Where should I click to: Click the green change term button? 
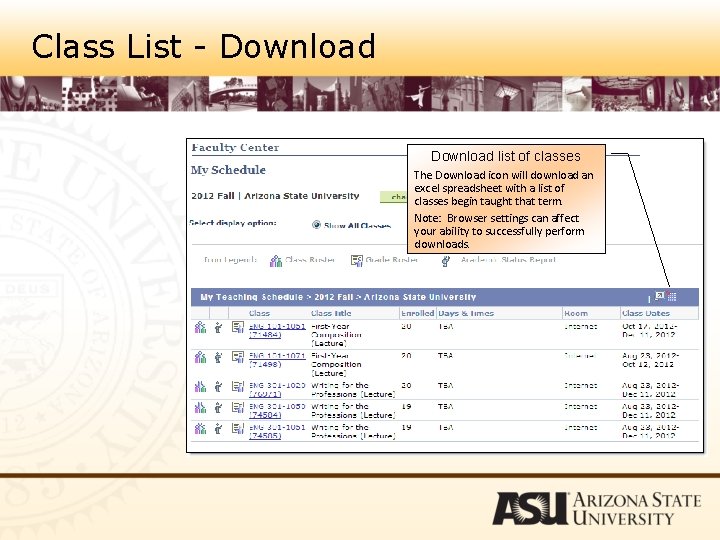click(x=394, y=197)
